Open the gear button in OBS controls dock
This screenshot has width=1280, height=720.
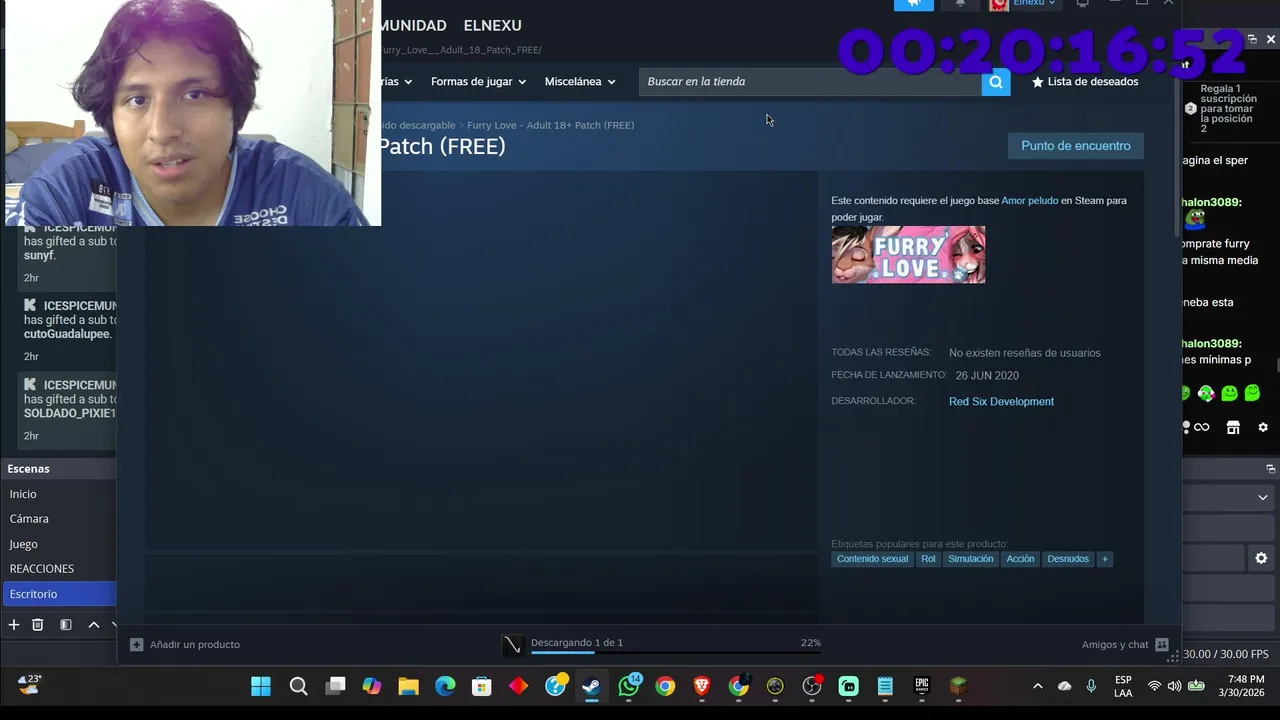coord(1261,558)
